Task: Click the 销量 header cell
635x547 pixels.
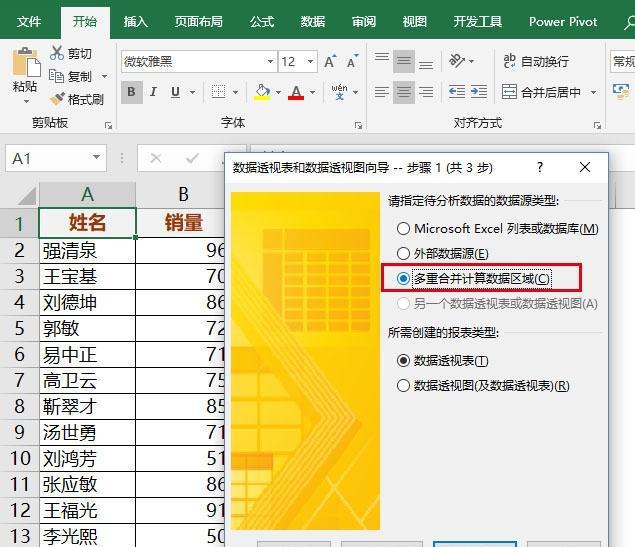Action: pos(181,223)
